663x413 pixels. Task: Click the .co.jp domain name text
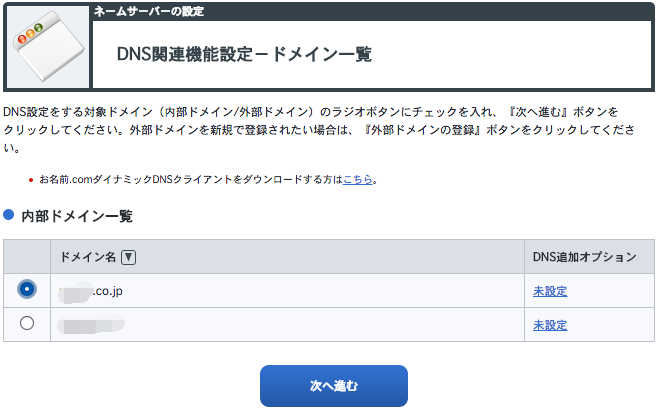pyautogui.click(x=90, y=291)
